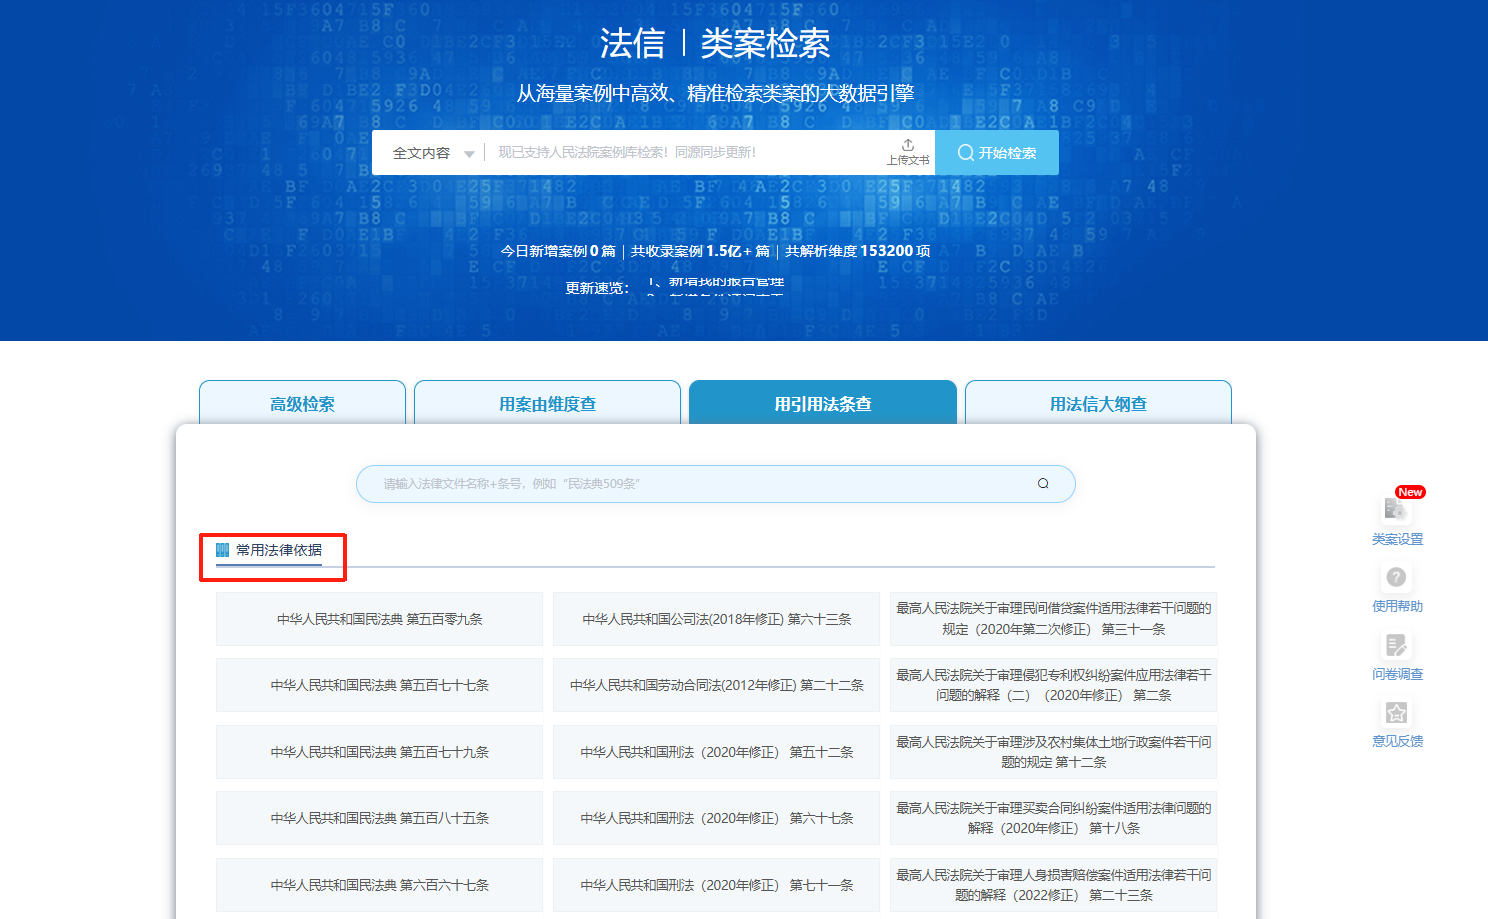
Task: Click the 今日新增案例 0 篇 statistic
Action: coord(558,251)
